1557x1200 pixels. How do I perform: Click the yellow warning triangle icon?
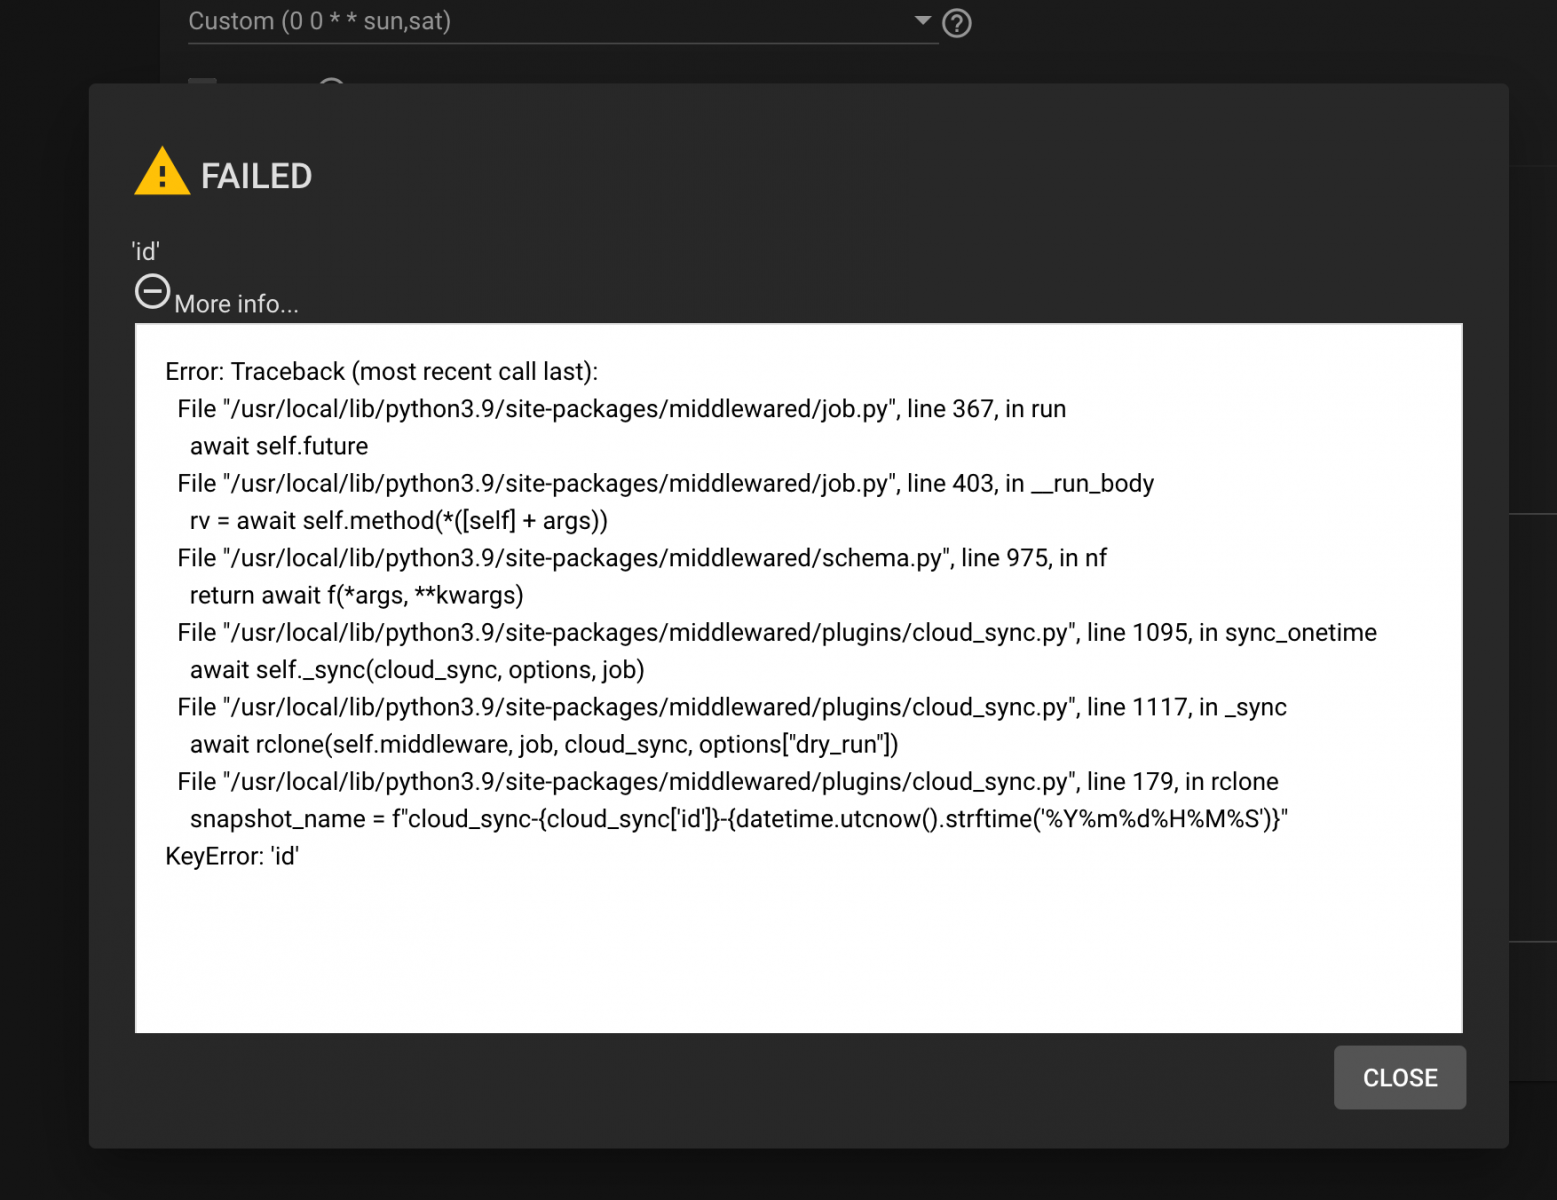coord(162,172)
